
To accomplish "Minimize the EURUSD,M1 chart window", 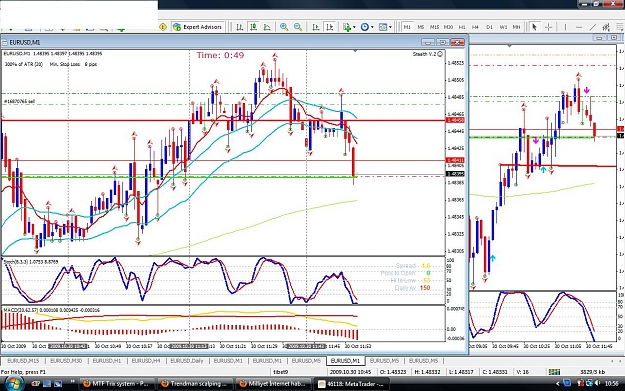I will (428, 42).
